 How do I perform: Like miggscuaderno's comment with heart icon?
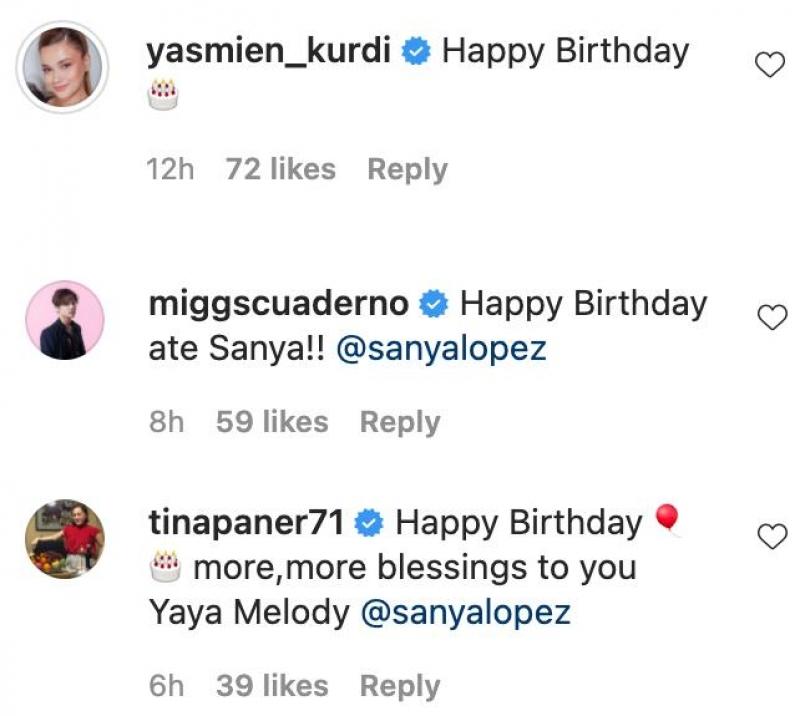772,317
